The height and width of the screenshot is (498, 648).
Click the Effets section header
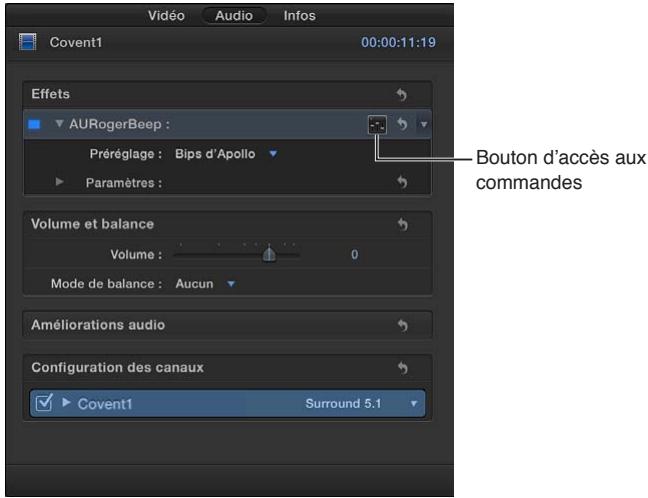coord(50,94)
